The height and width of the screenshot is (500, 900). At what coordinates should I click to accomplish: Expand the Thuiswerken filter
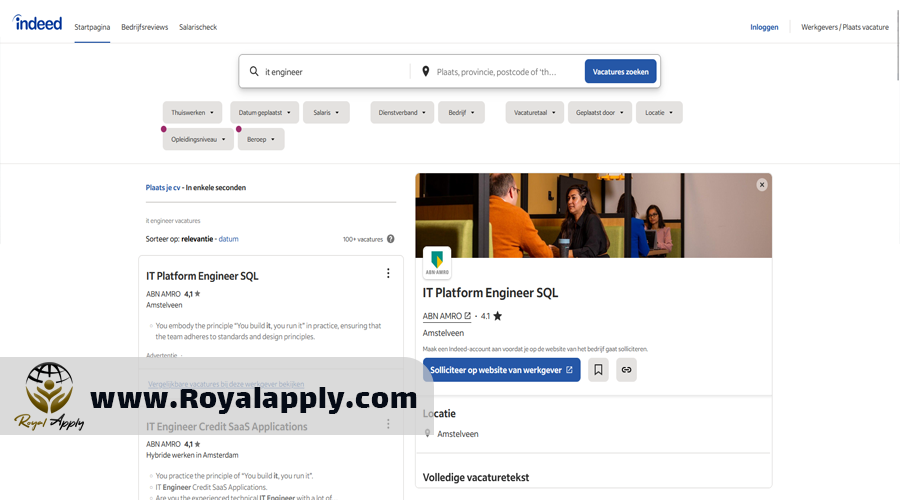point(192,113)
